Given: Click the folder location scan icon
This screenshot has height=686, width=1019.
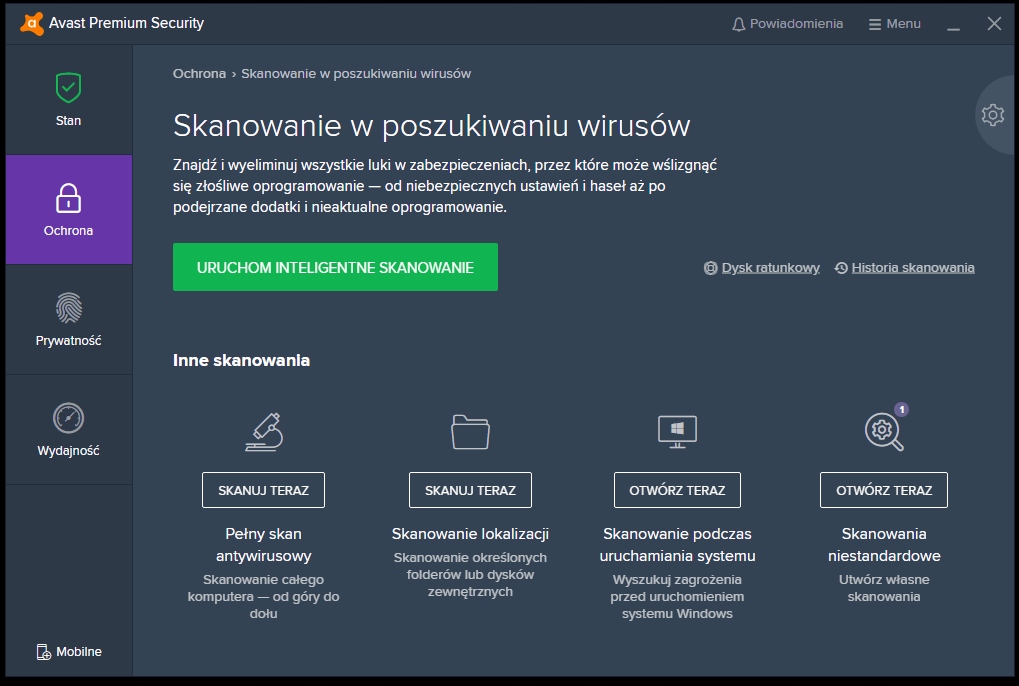Looking at the screenshot, I should pyautogui.click(x=470, y=432).
